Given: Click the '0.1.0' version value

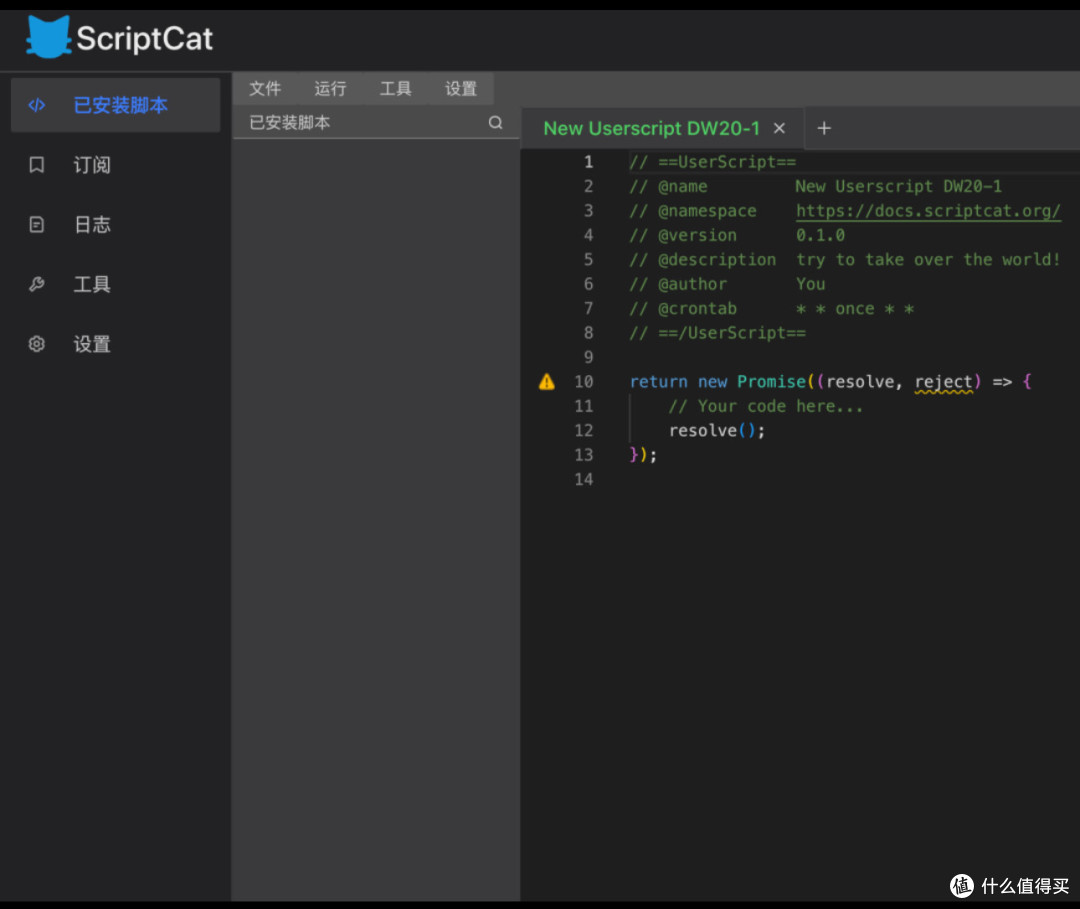Looking at the screenshot, I should (820, 236).
